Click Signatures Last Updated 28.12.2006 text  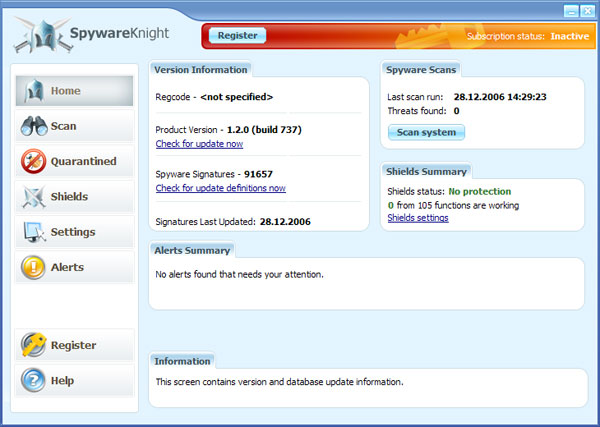click(233, 222)
